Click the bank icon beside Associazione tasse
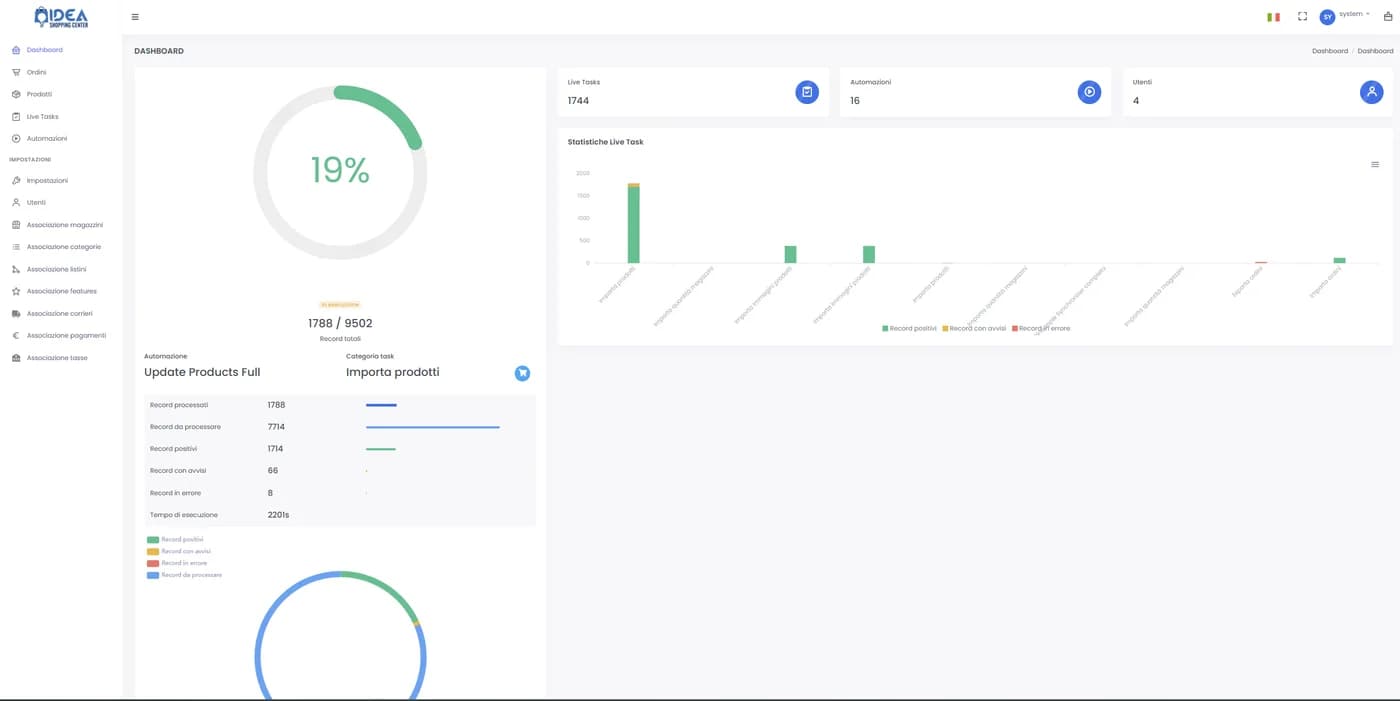Viewport: 1400px width, 701px height. [16, 357]
